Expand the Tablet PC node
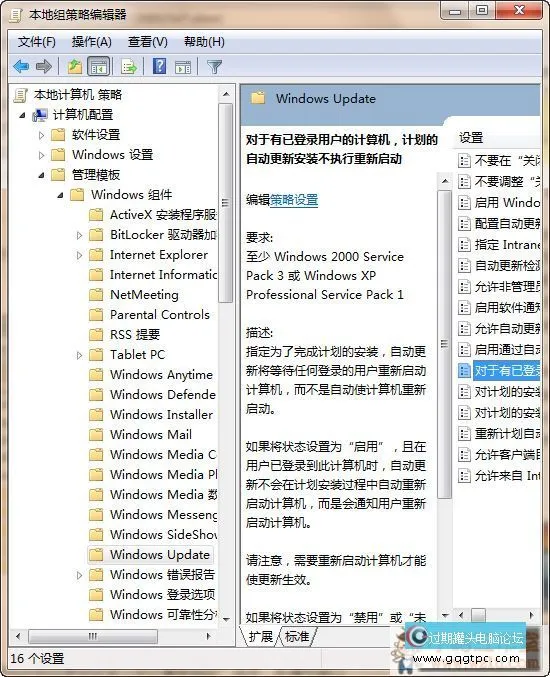 click(x=79, y=355)
